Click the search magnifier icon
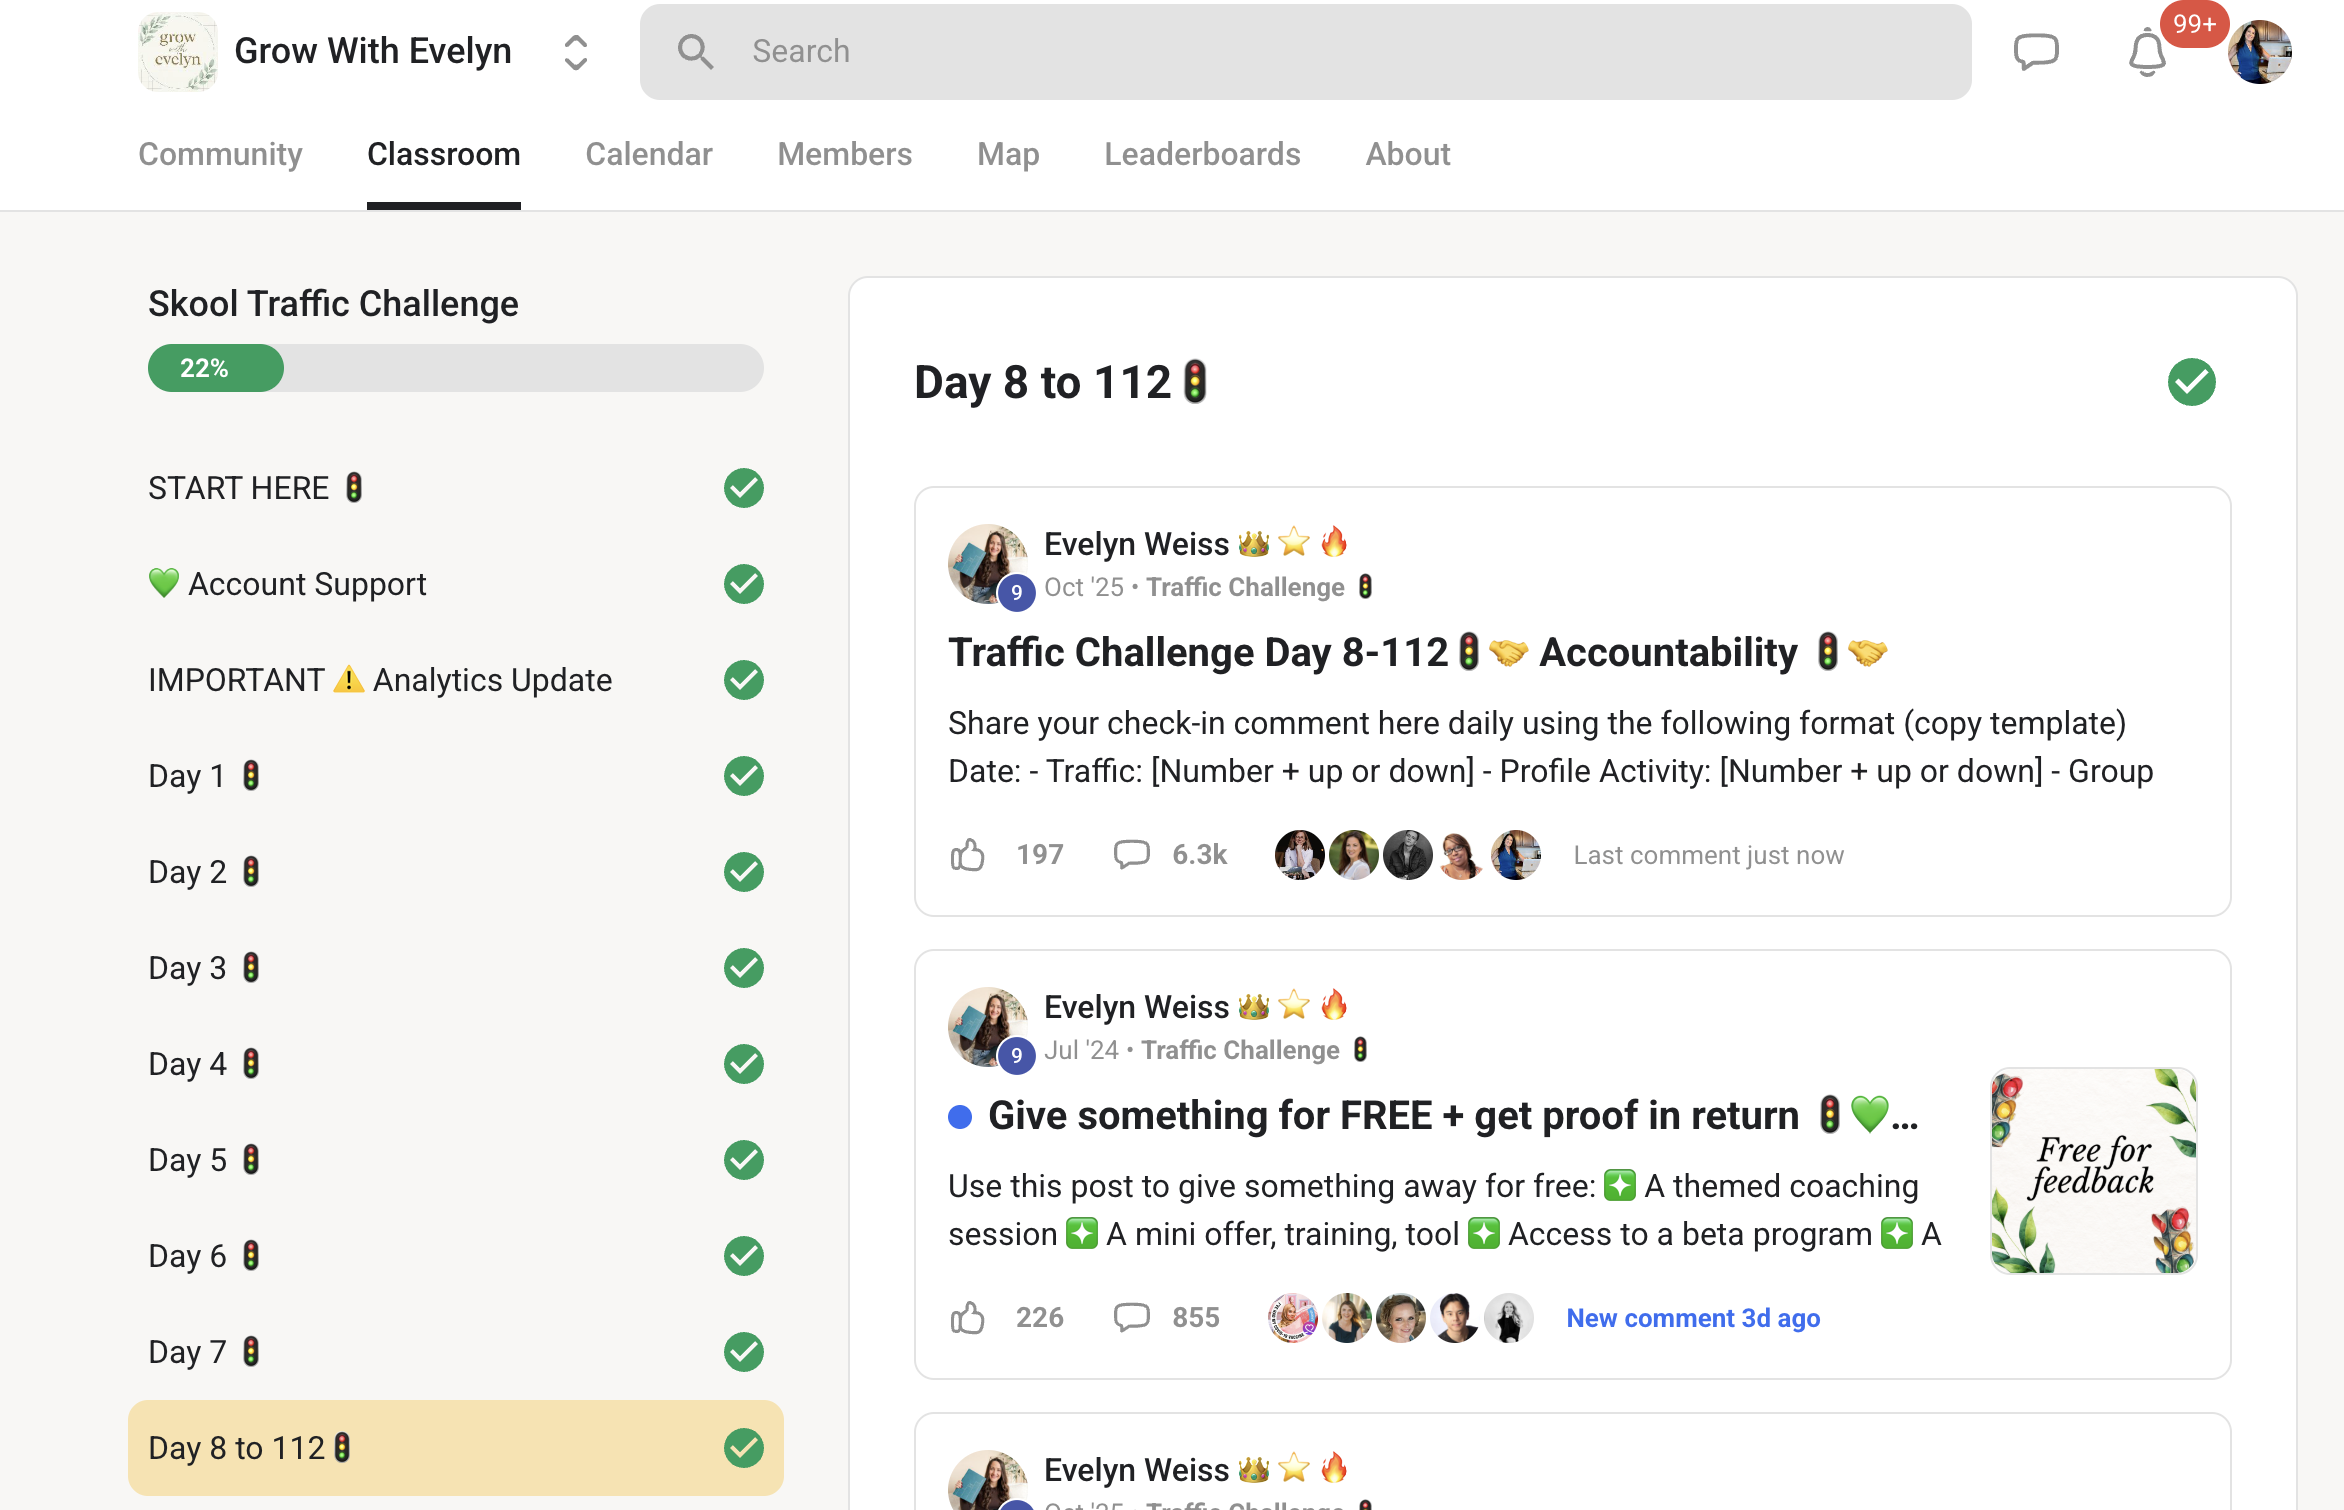 point(695,52)
